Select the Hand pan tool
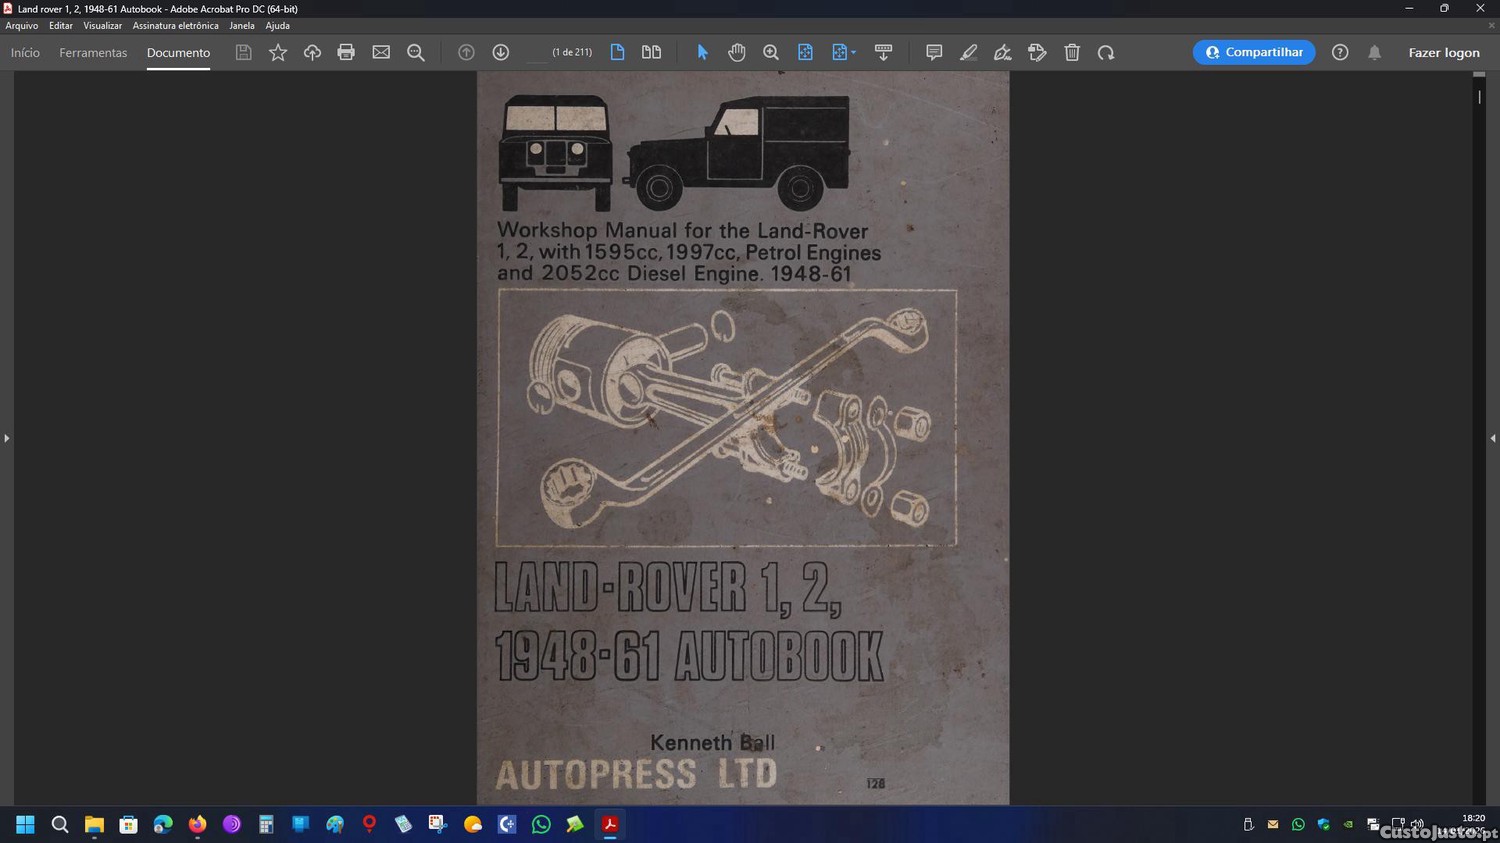Screen dimensions: 1500x843 tap(737, 52)
